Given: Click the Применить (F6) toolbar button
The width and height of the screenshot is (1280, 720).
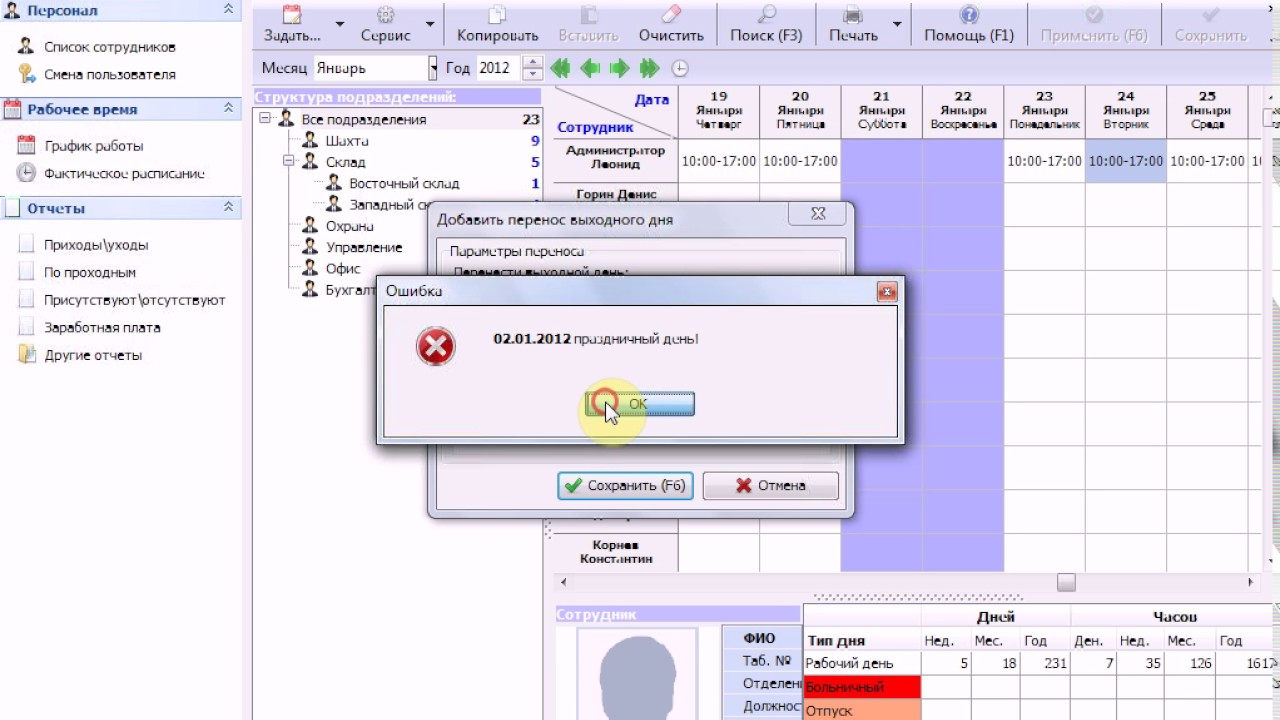Looking at the screenshot, I should [1094, 24].
